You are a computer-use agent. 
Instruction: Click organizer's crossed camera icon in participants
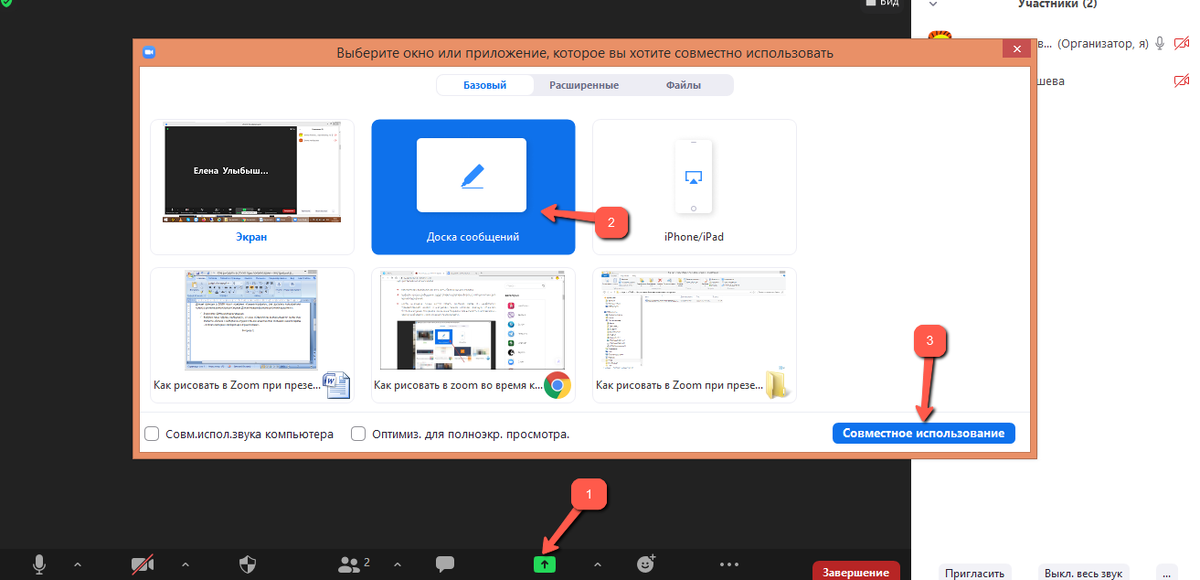point(1182,44)
